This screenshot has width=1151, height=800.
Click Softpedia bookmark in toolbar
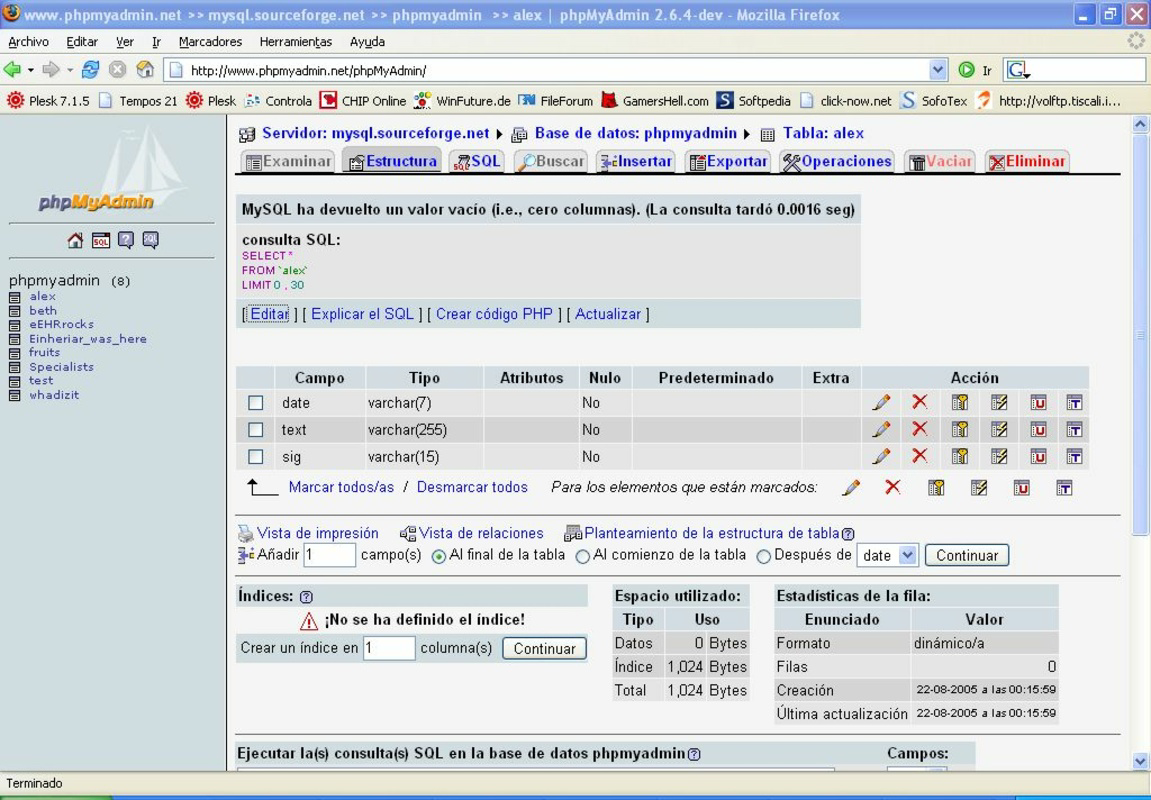754,101
